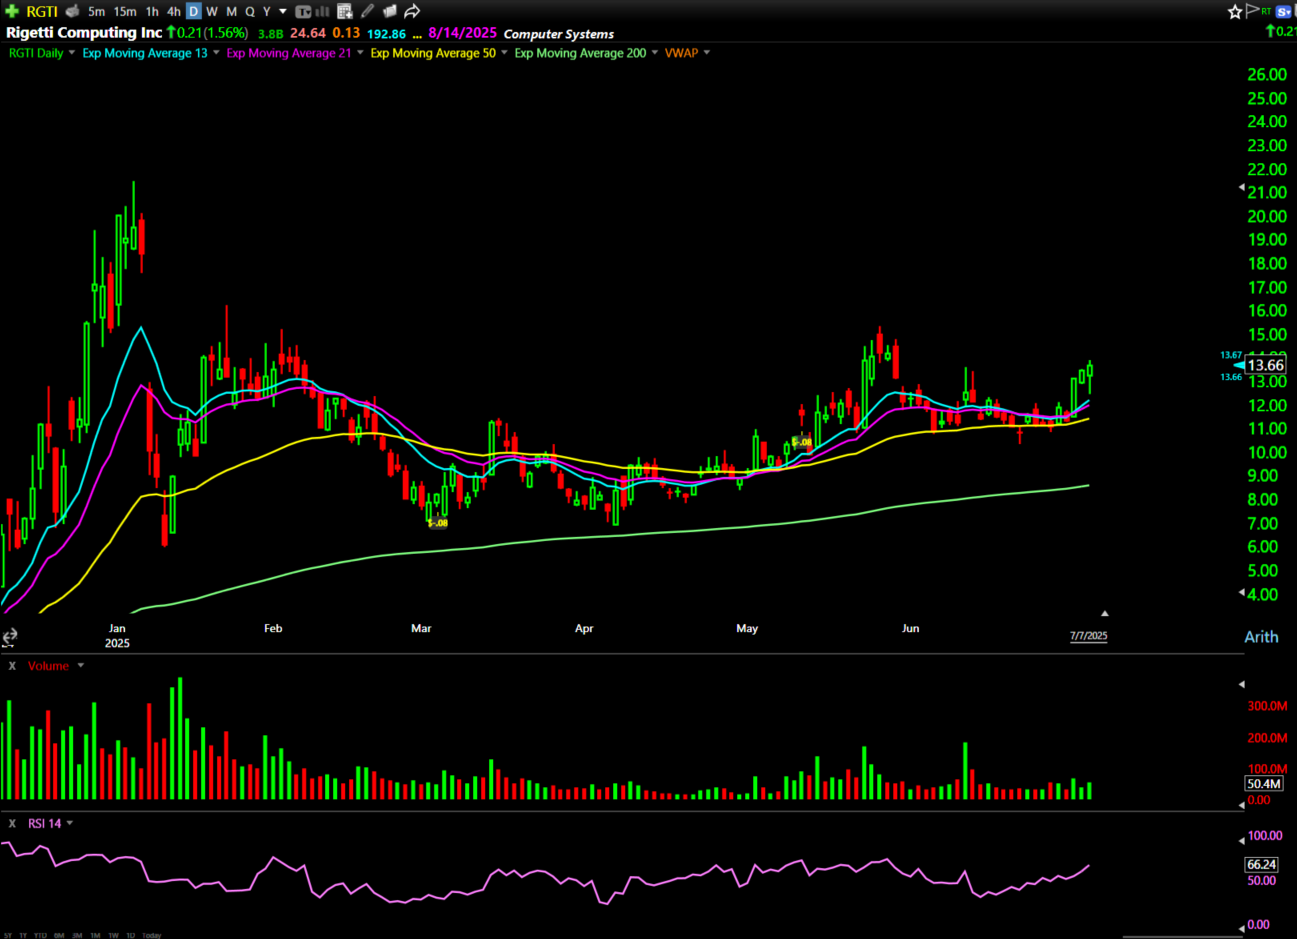Click the bar chart type icon
Viewport: 1297px width, 939px height.
[x=322, y=11]
